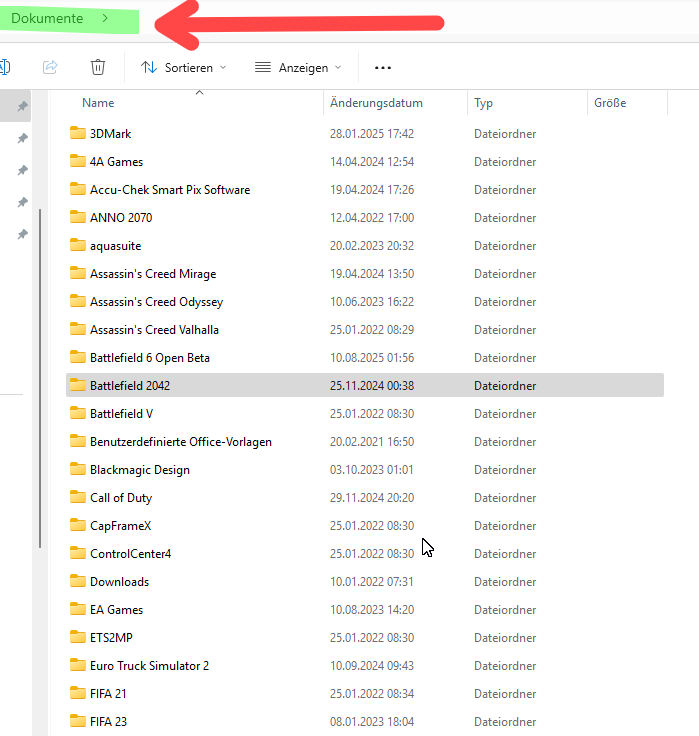Click Assassin's Creed Odyssey name text
The height and width of the screenshot is (736, 699).
click(x=156, y=302)
